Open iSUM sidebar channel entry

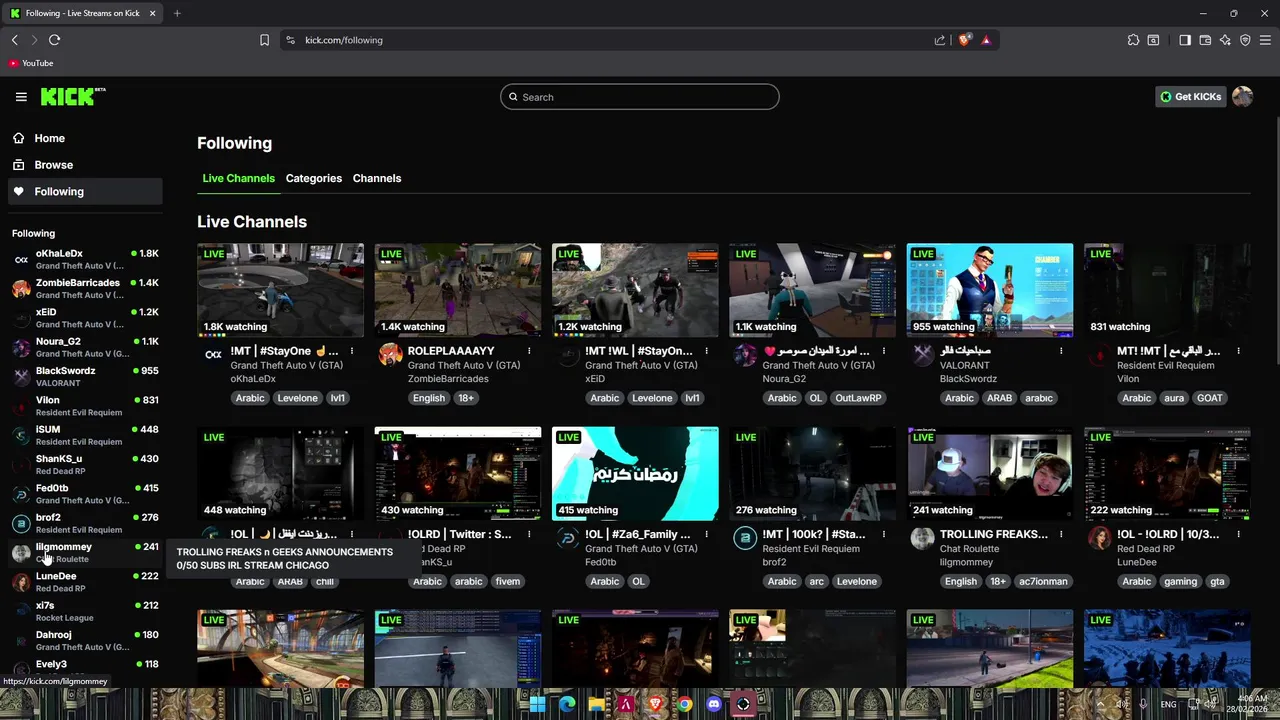(x=85, y=435)
